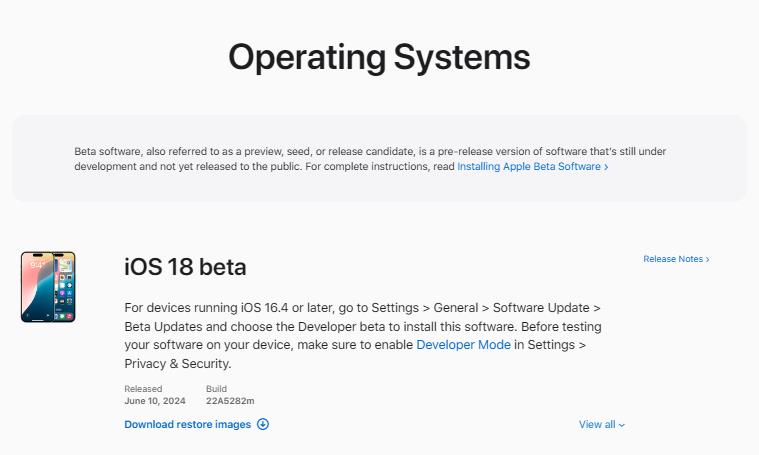Click Download restore images link text
This screenshot has height=455, width=759.
pyautogui.click(x=187, y=424)
